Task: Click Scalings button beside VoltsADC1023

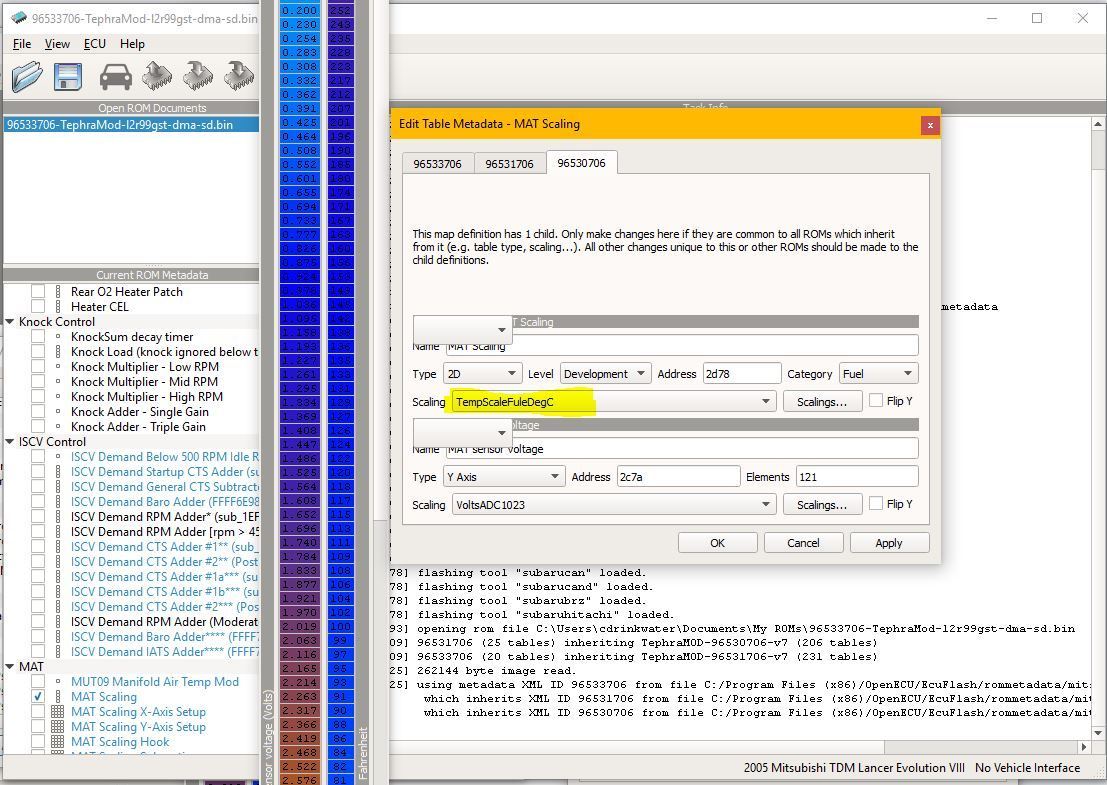Action: tap(821, 505)
